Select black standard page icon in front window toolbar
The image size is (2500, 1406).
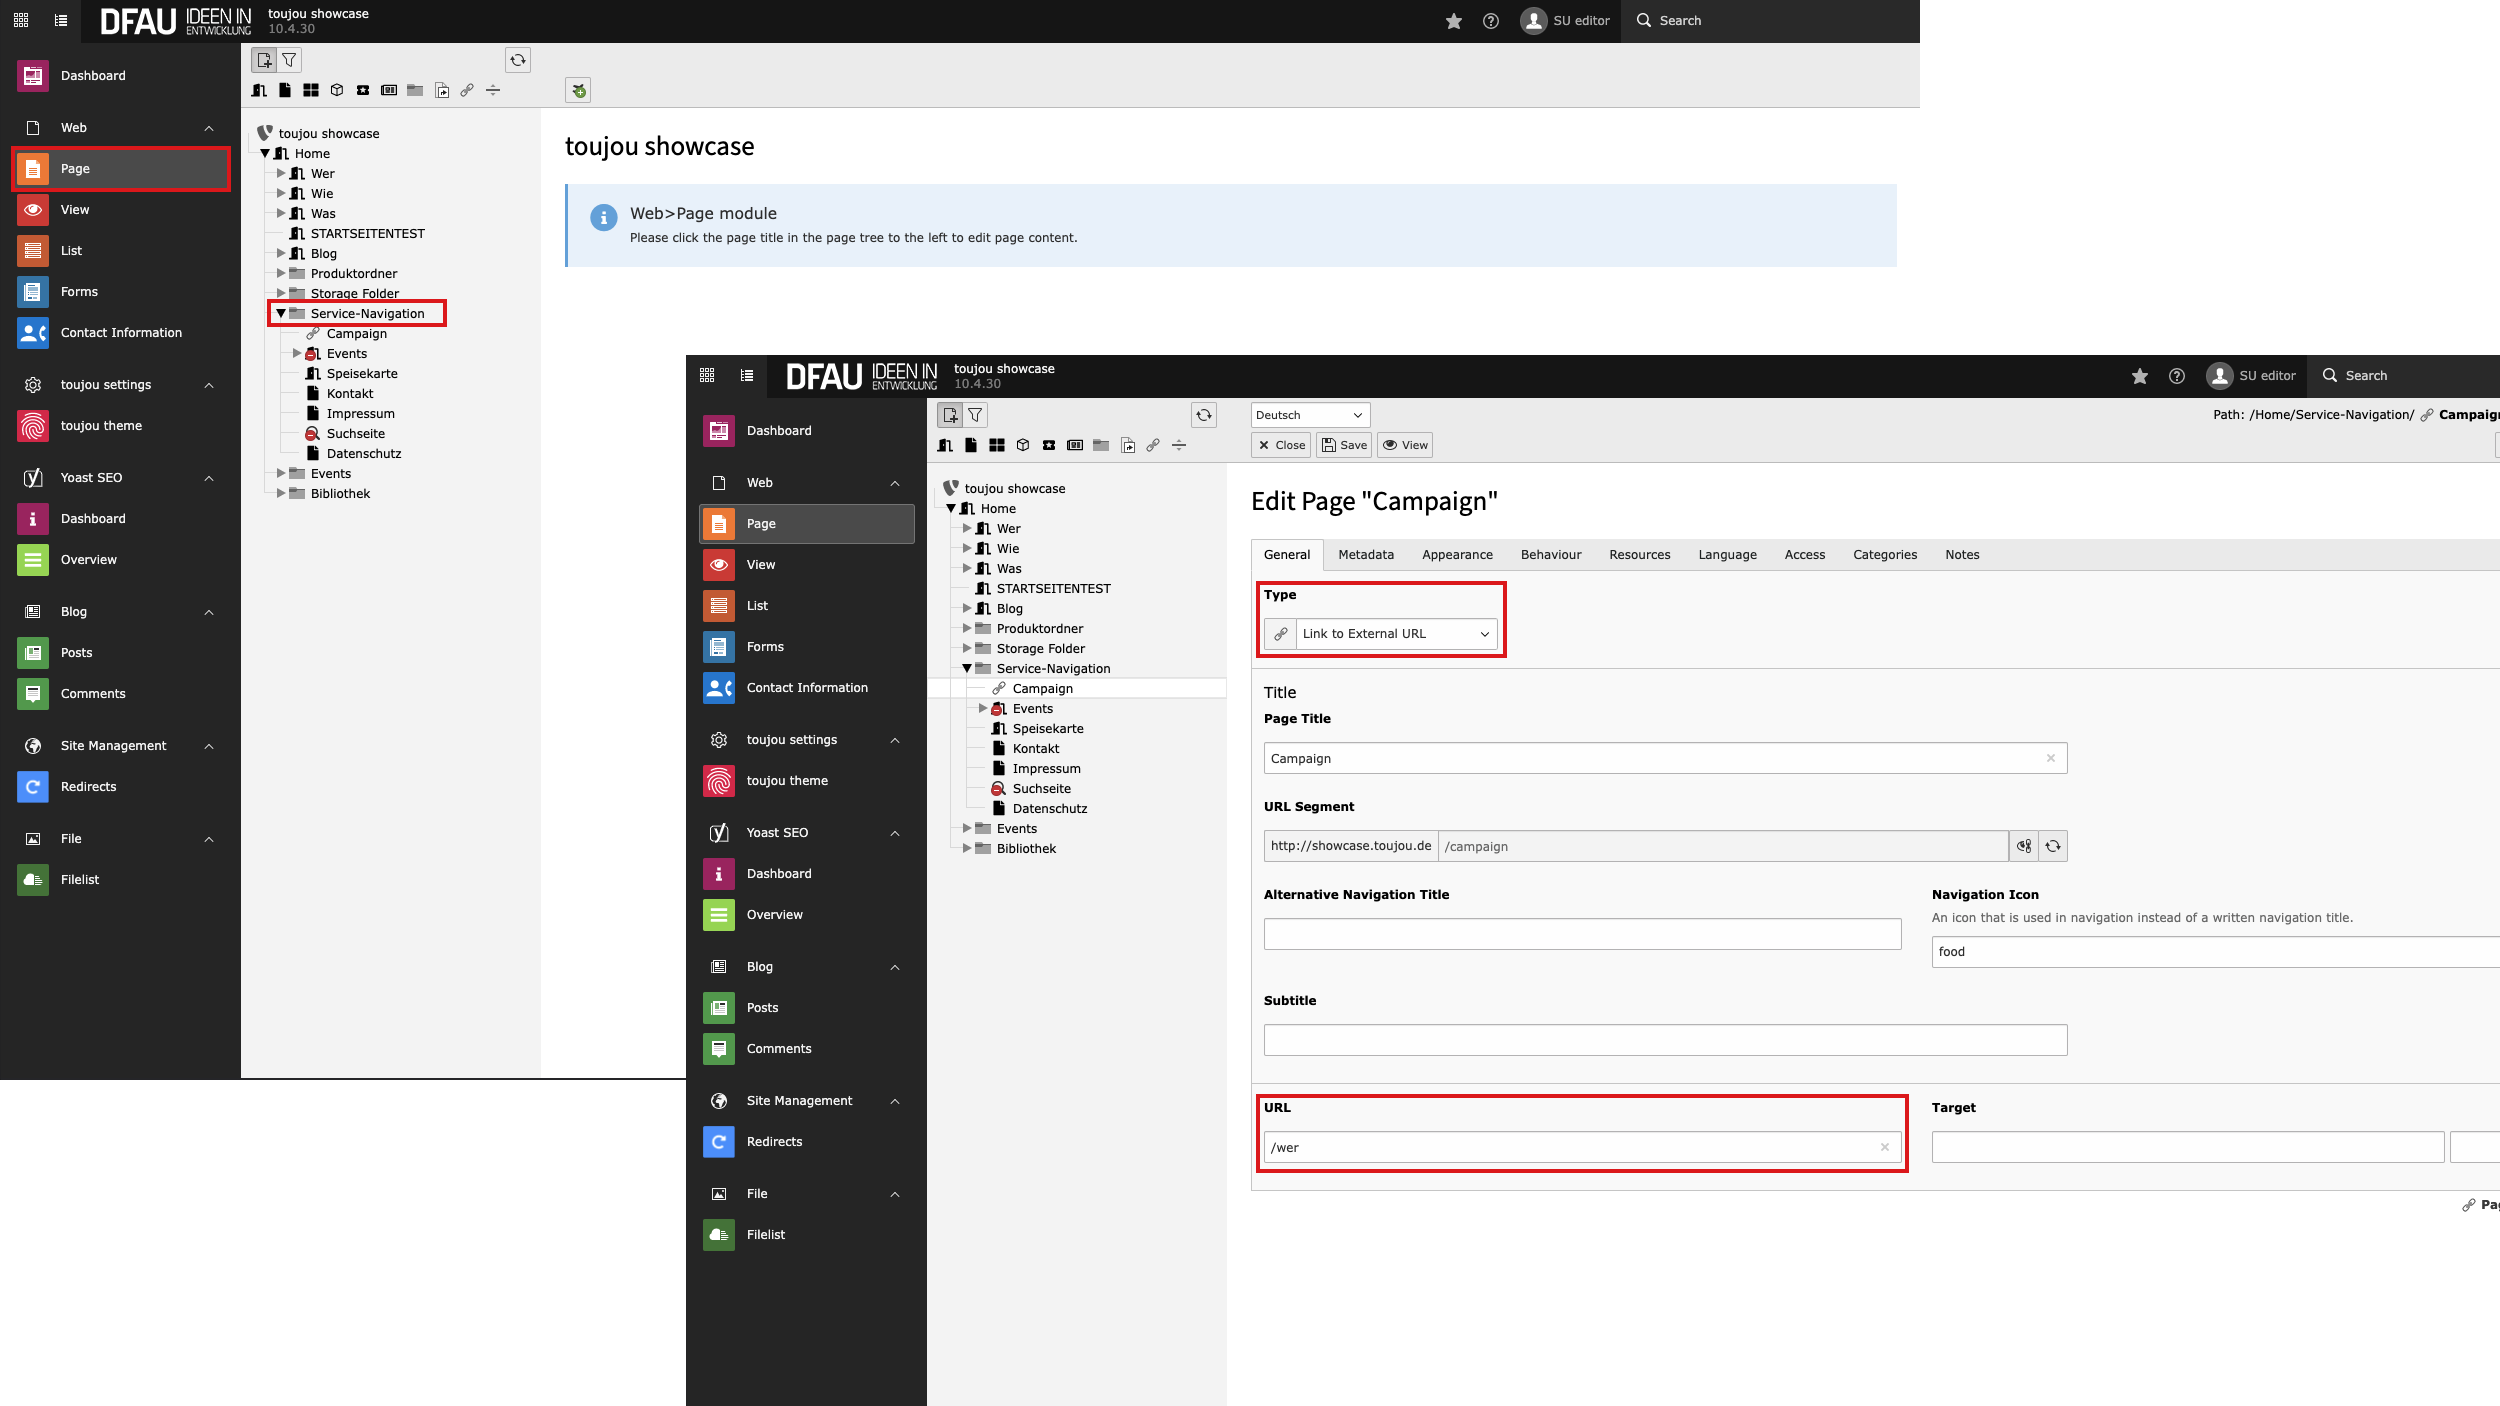point(971,445)
